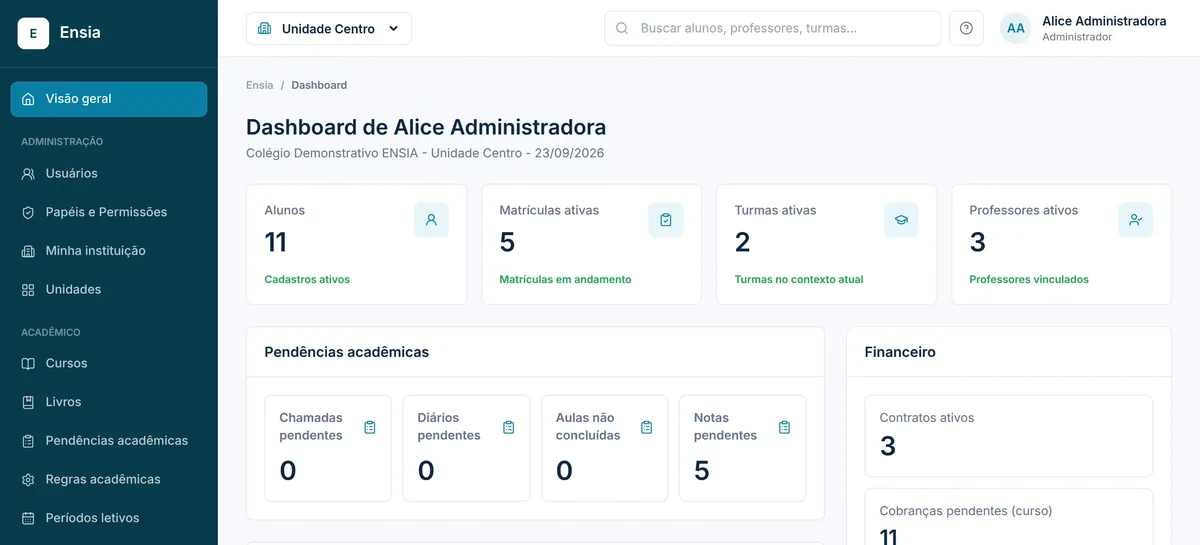The height and width of the screenshot is (545, 1200).
Task: Navigate to Unidades
Action: (x=109, y=289)
